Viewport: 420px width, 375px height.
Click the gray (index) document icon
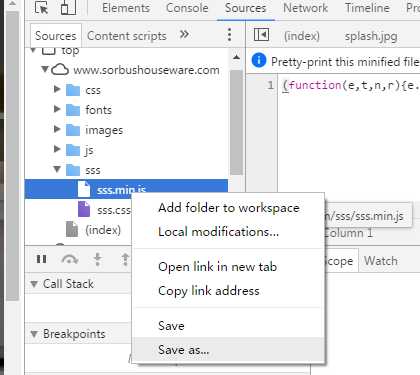72,229
